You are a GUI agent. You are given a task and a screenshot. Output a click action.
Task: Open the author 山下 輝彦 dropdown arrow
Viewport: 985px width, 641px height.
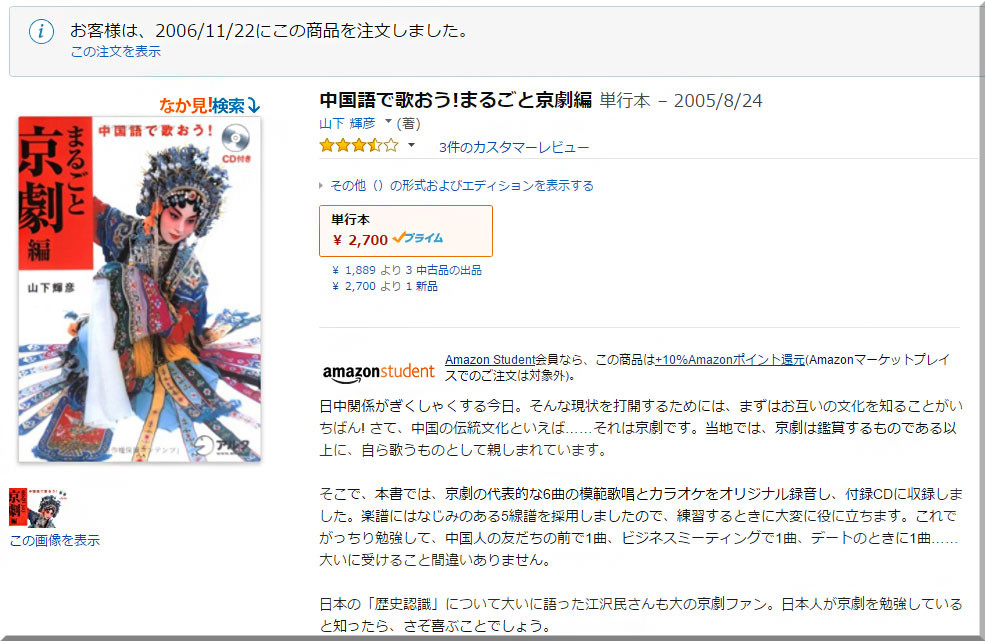coord(388,121)
